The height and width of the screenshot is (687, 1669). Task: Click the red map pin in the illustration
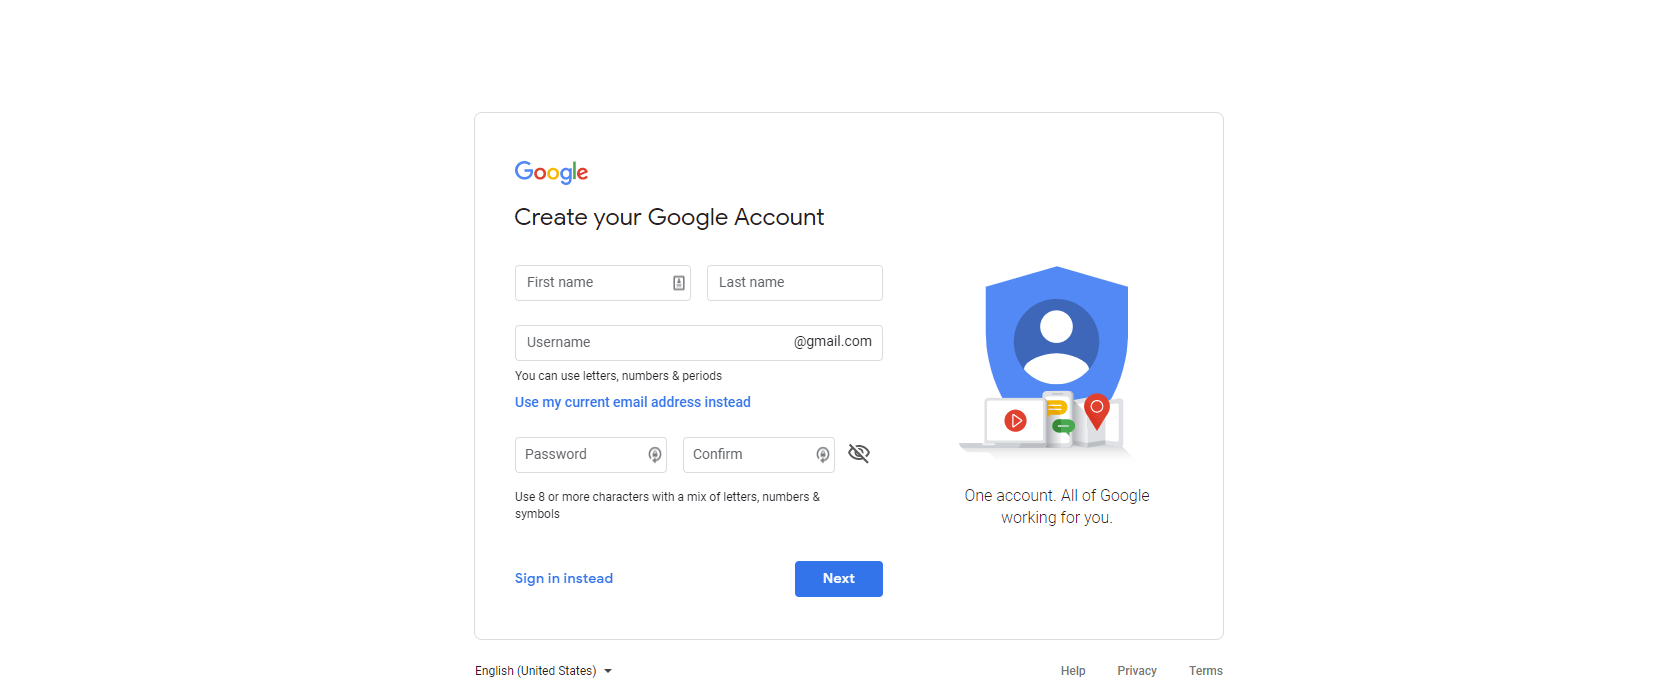tap(1097, 409)
